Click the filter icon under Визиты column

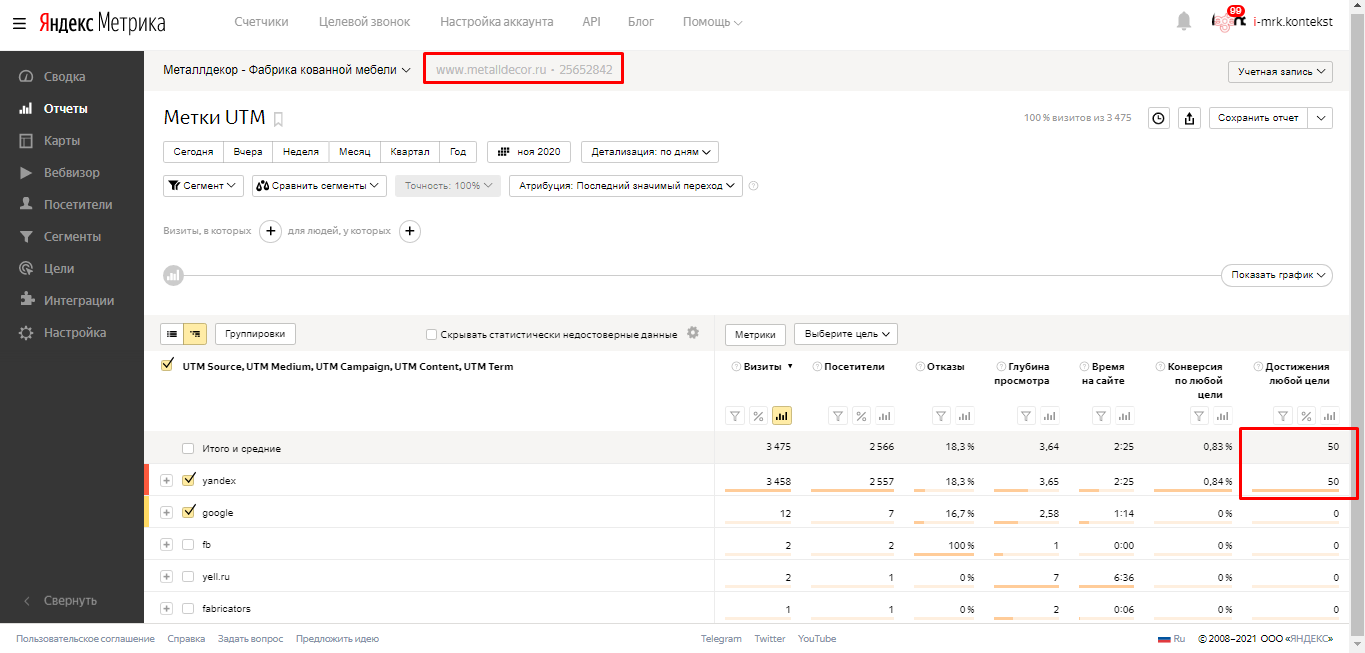(x=735, y=416)
